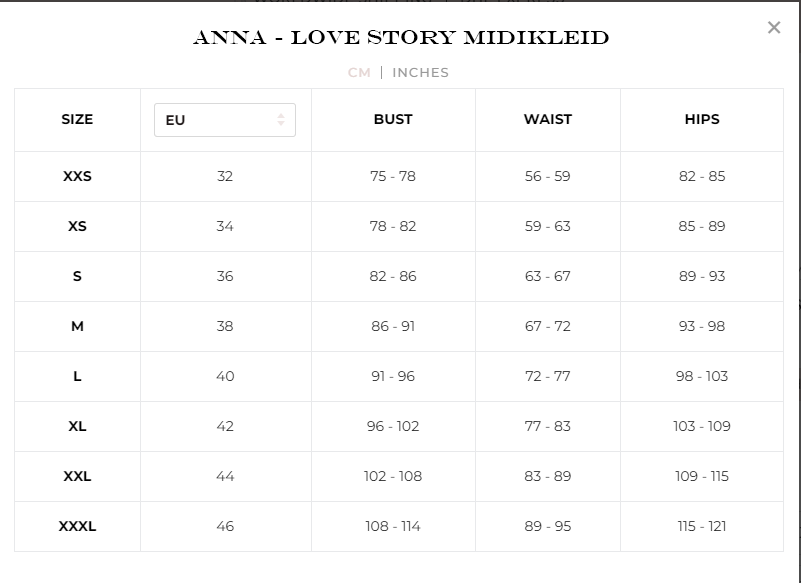The height and width of the screenshot is (583, 801).
Task: Click the BUST column header
Action: pyautogui.click(x=392, y=120)
